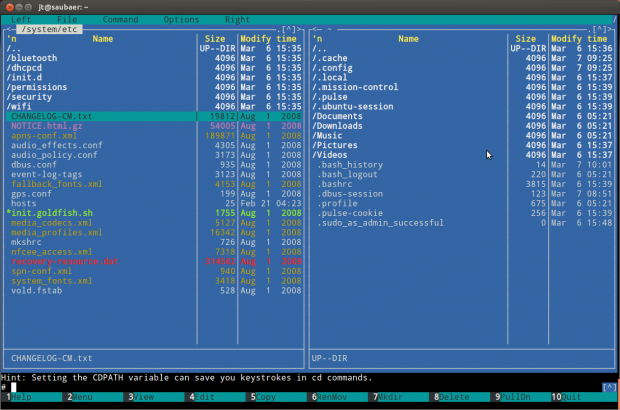Sort left panel by Name column header
620x410 pixels.
(x=101, y=39)
